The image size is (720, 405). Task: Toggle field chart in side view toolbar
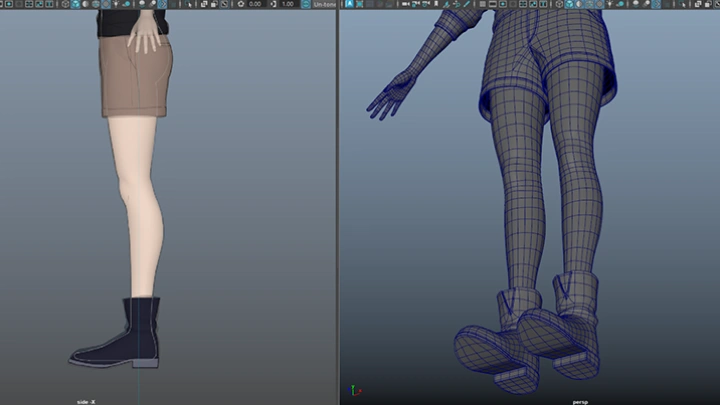click(x=29, y=4)
